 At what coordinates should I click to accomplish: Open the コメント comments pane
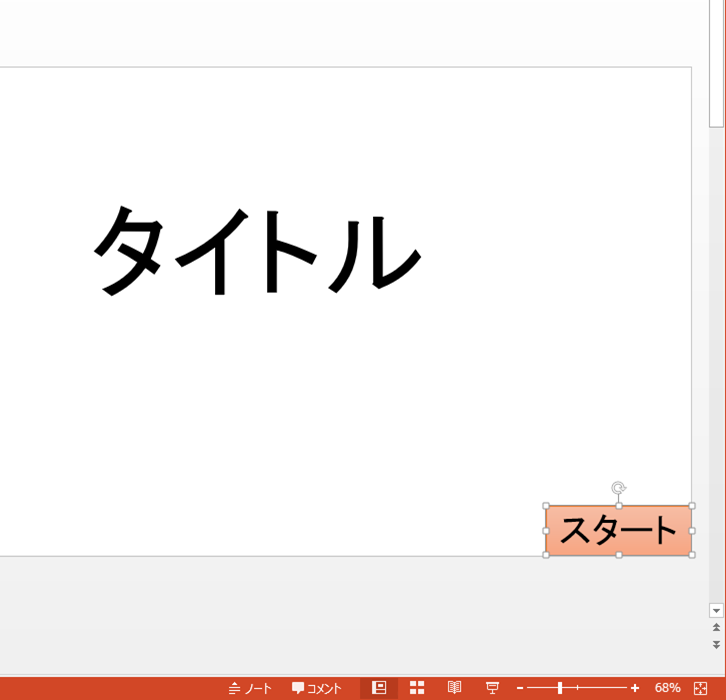click(x=317, y=688)
